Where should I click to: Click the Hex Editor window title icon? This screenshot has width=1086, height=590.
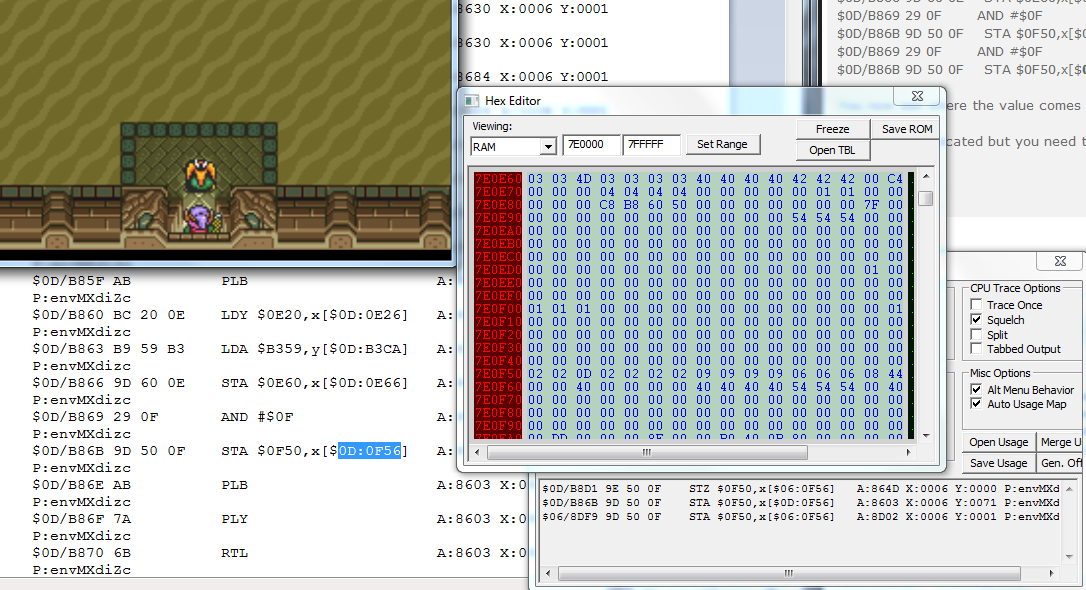(x=472, y=101)
